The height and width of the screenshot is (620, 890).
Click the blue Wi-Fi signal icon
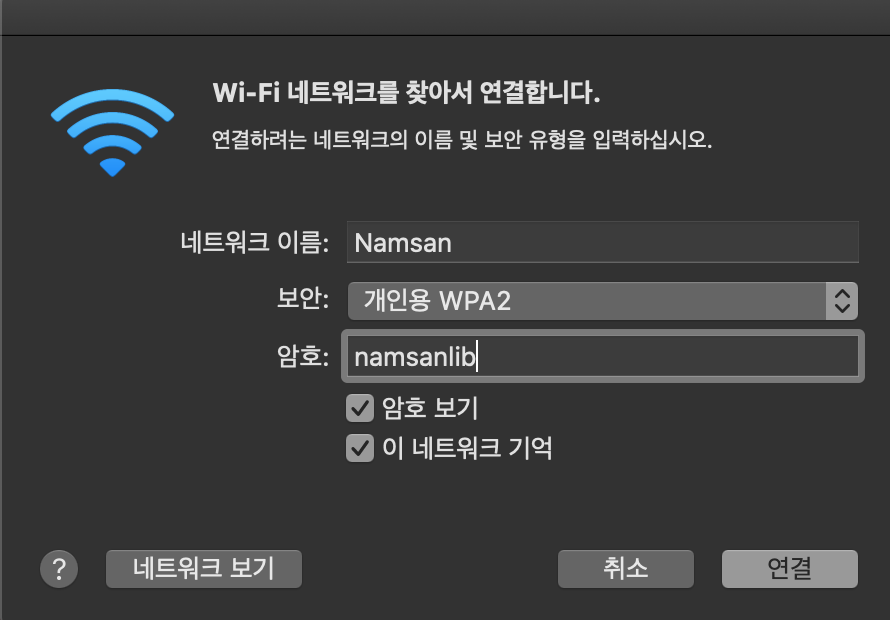tap(112, 132)
